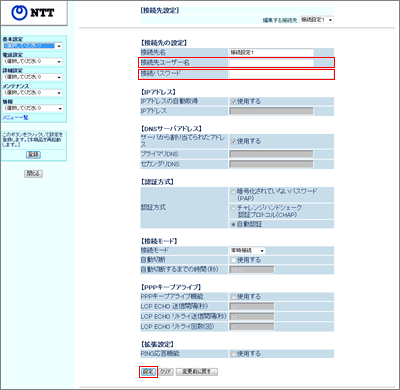Toggle PPPキープアライブ機能 checkbox

pos(234,297)
